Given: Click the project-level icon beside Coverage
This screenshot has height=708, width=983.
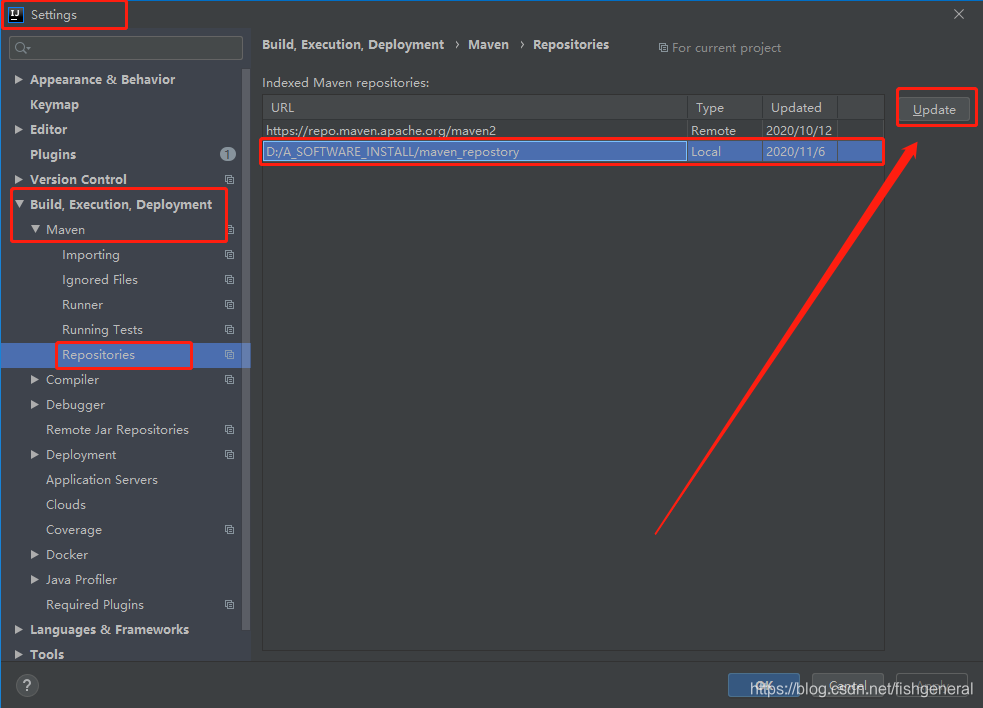Looking at the screenshot, I should [x=229, y=530].
